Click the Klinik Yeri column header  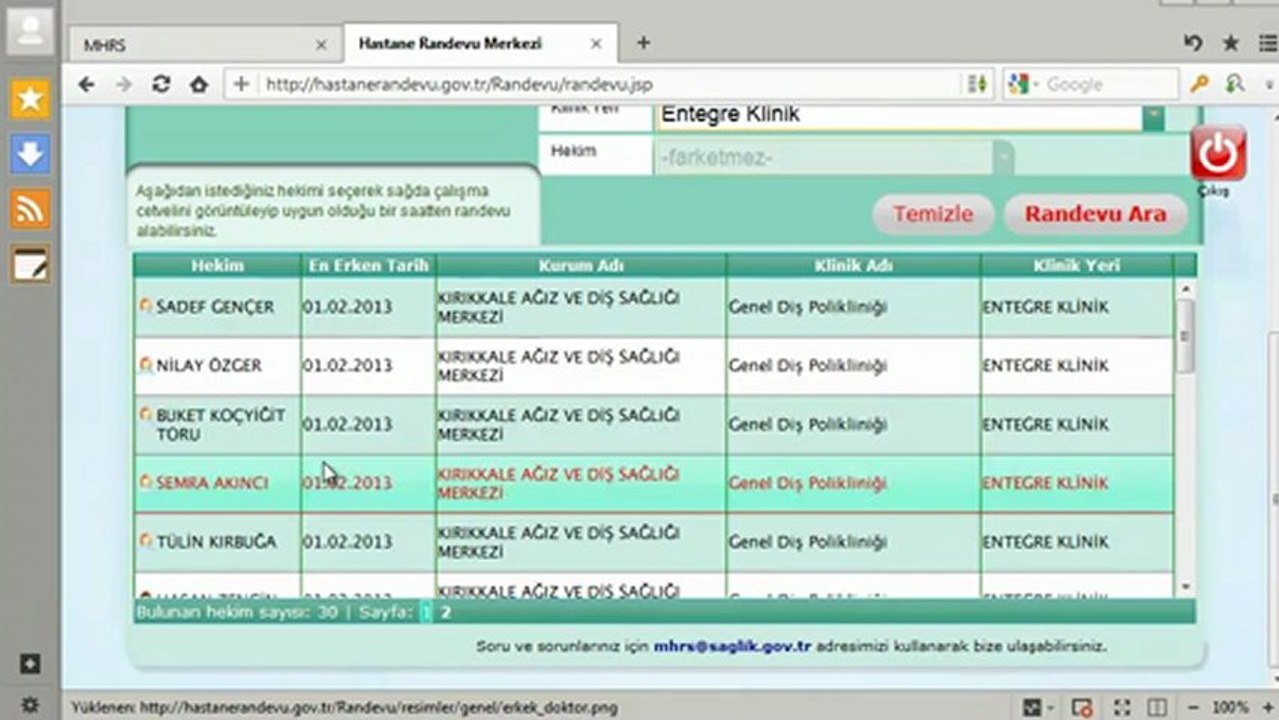point(1076,265)
